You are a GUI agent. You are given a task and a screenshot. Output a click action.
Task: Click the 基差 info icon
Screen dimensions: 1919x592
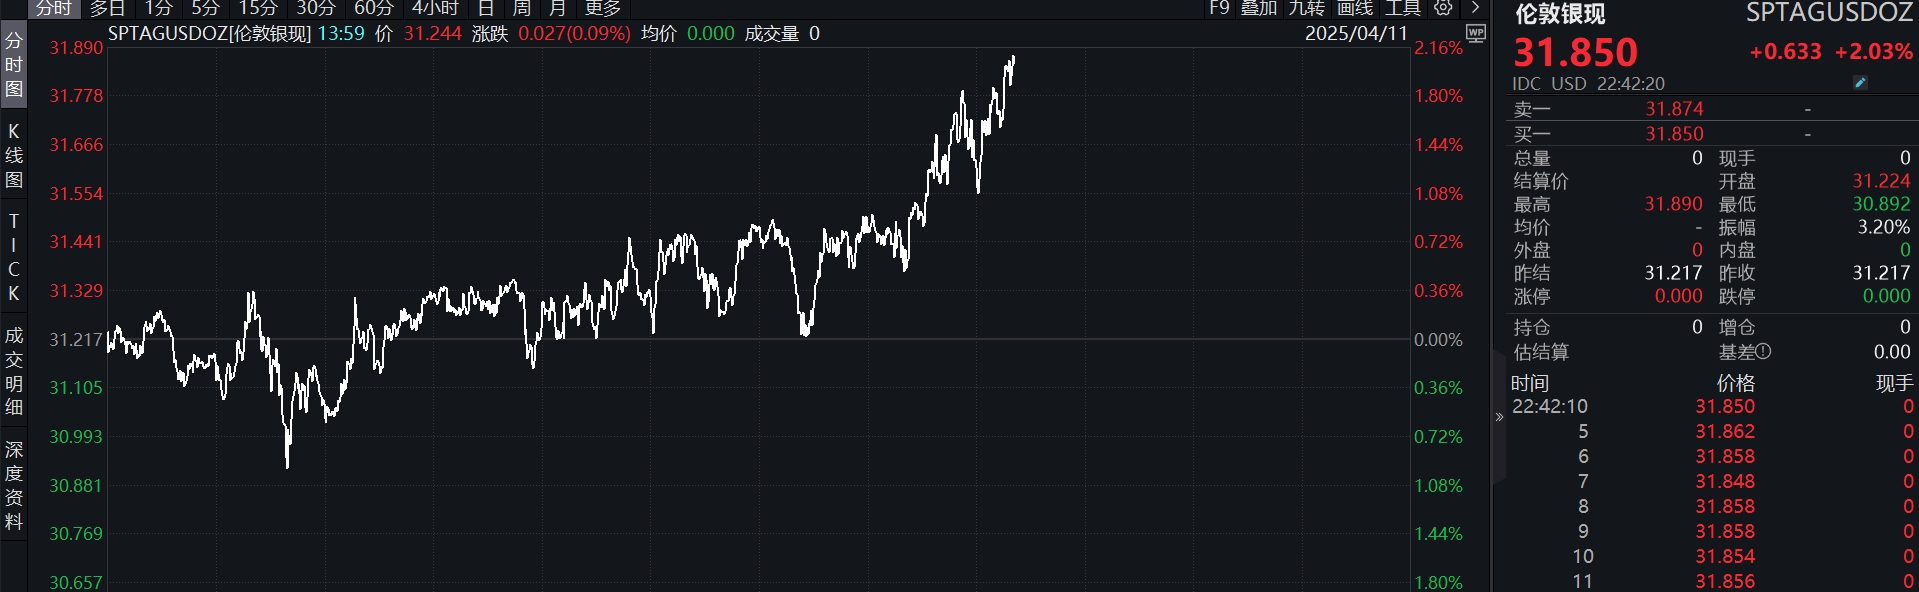[1763, 352]
